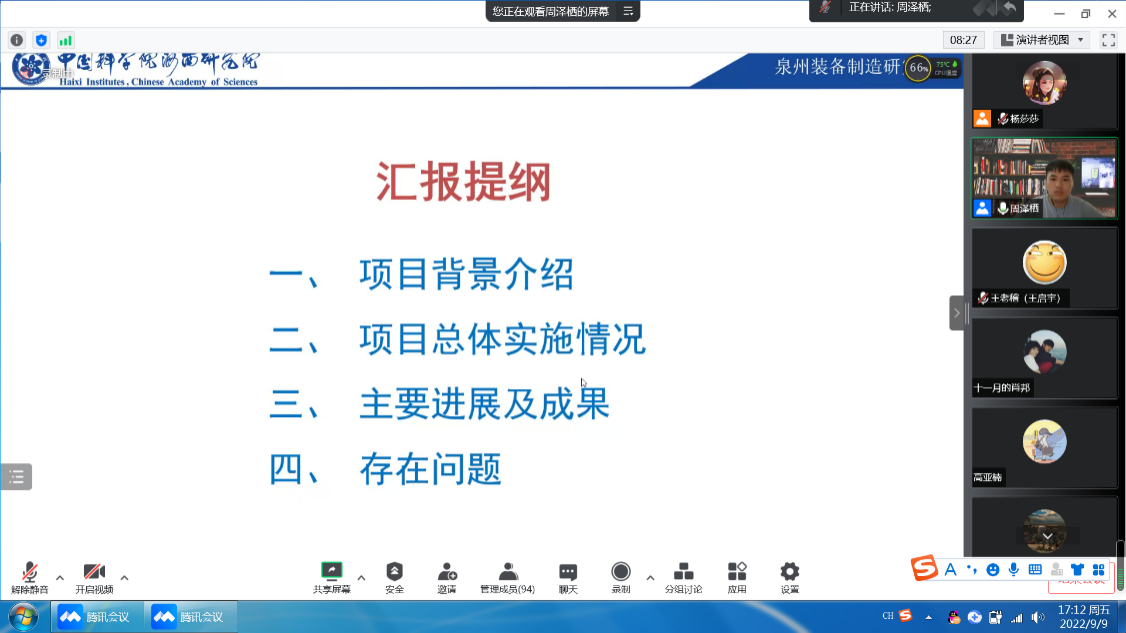
Task: Open 分组讨论 breakout rooms
Action: point(684,577)
